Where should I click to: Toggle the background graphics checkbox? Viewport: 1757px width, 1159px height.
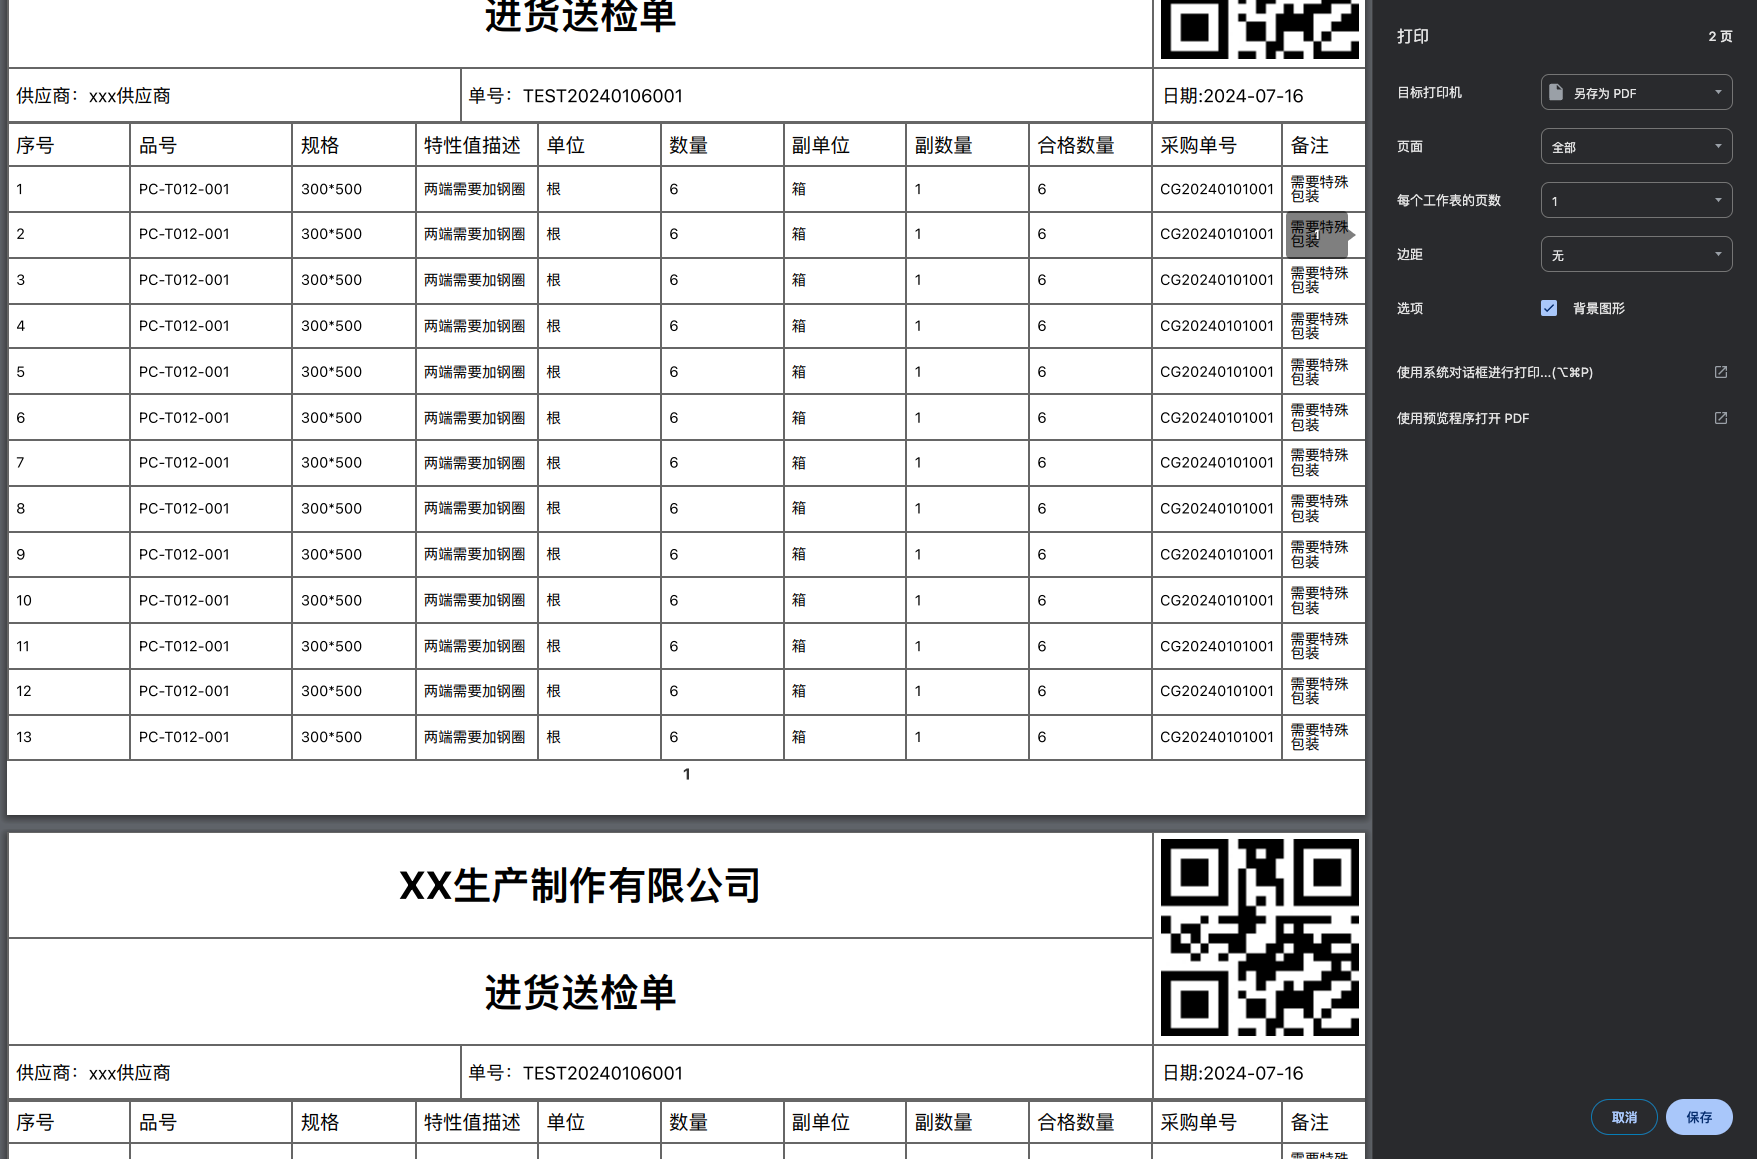tap(1549, 308)
